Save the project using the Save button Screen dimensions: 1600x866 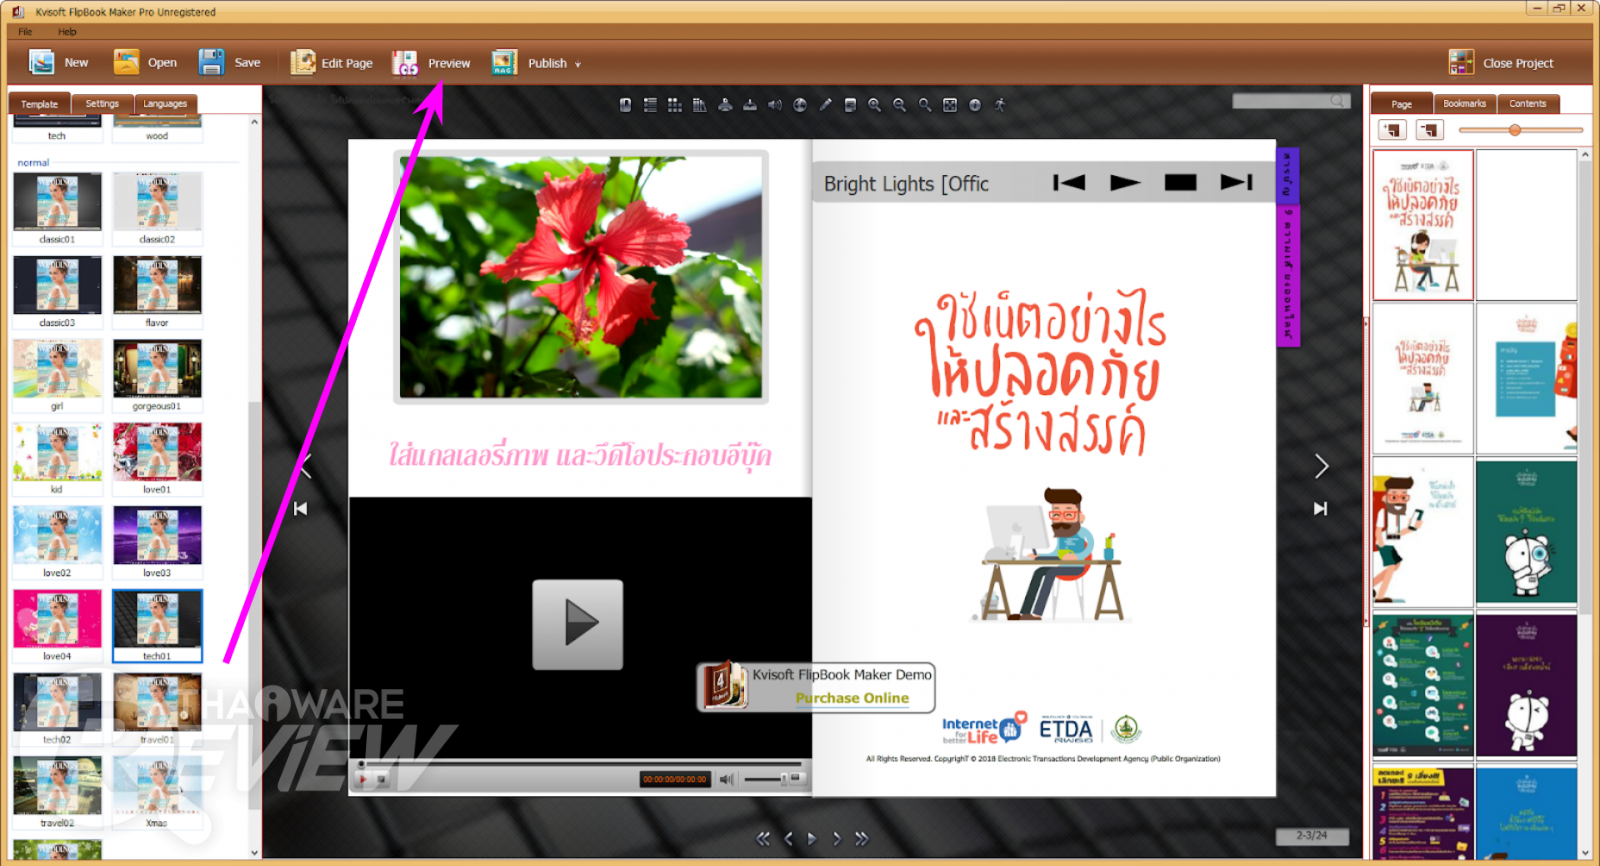tap(229, 62)
